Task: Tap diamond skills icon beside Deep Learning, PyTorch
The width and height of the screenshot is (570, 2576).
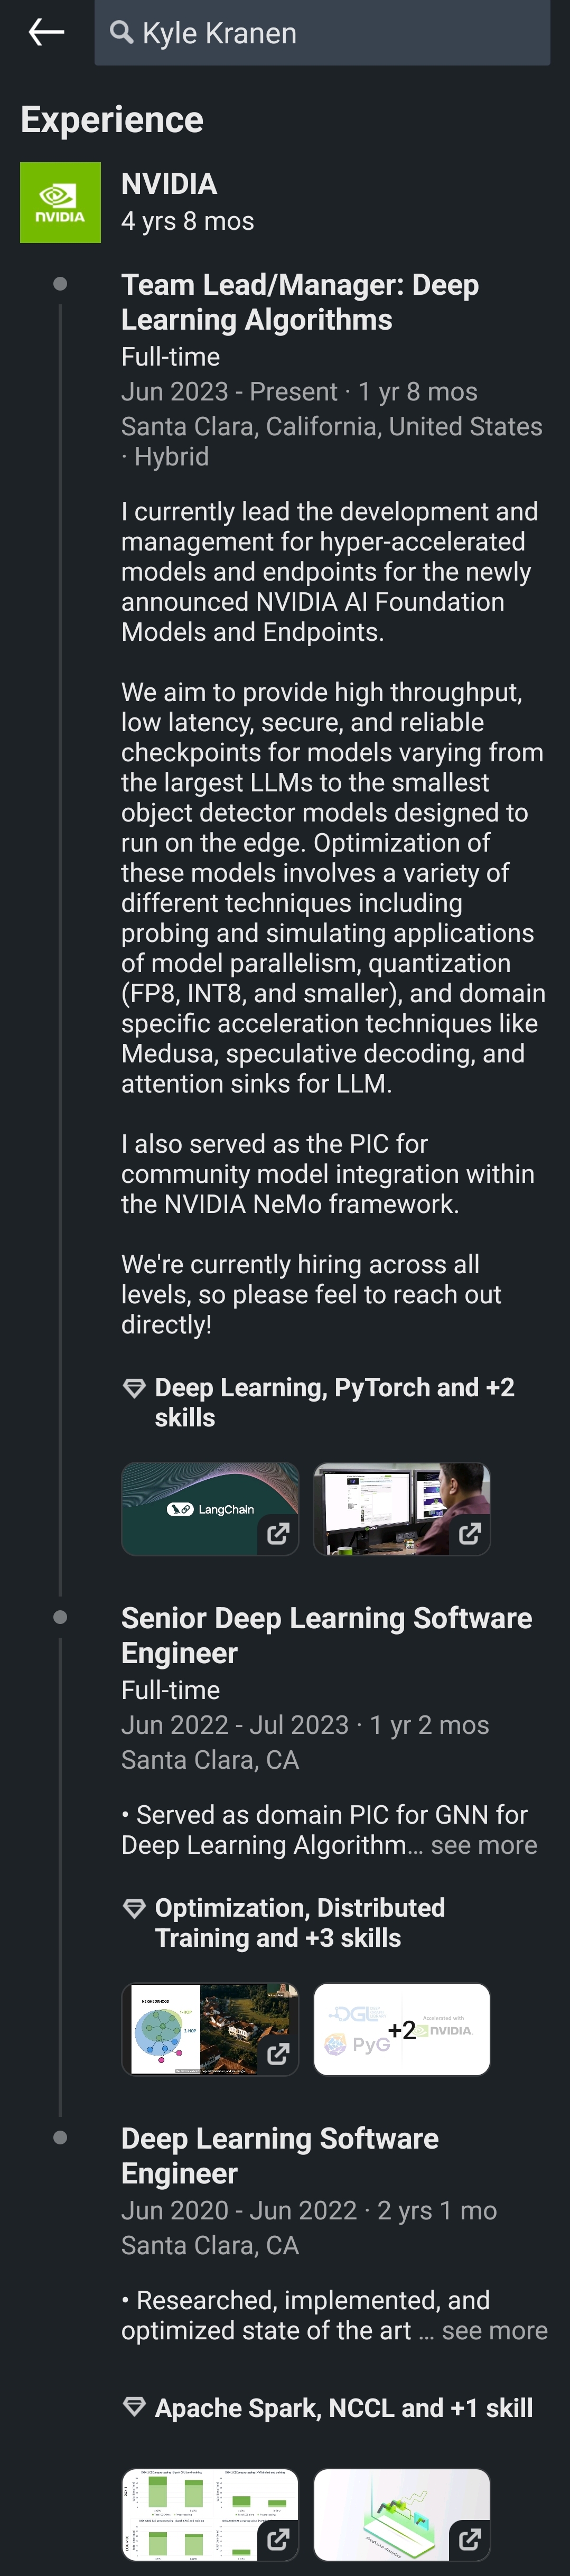Action: click(134, 1388)
